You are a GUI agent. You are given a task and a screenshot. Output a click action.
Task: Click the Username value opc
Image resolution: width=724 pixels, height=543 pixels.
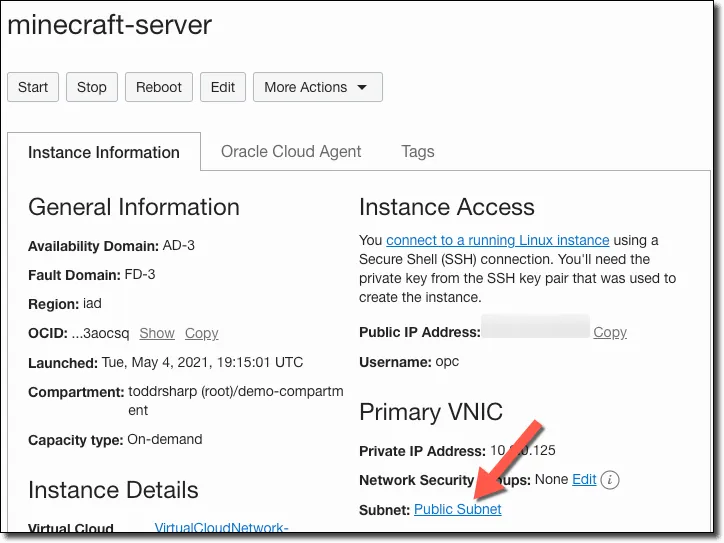pos(447,361)
